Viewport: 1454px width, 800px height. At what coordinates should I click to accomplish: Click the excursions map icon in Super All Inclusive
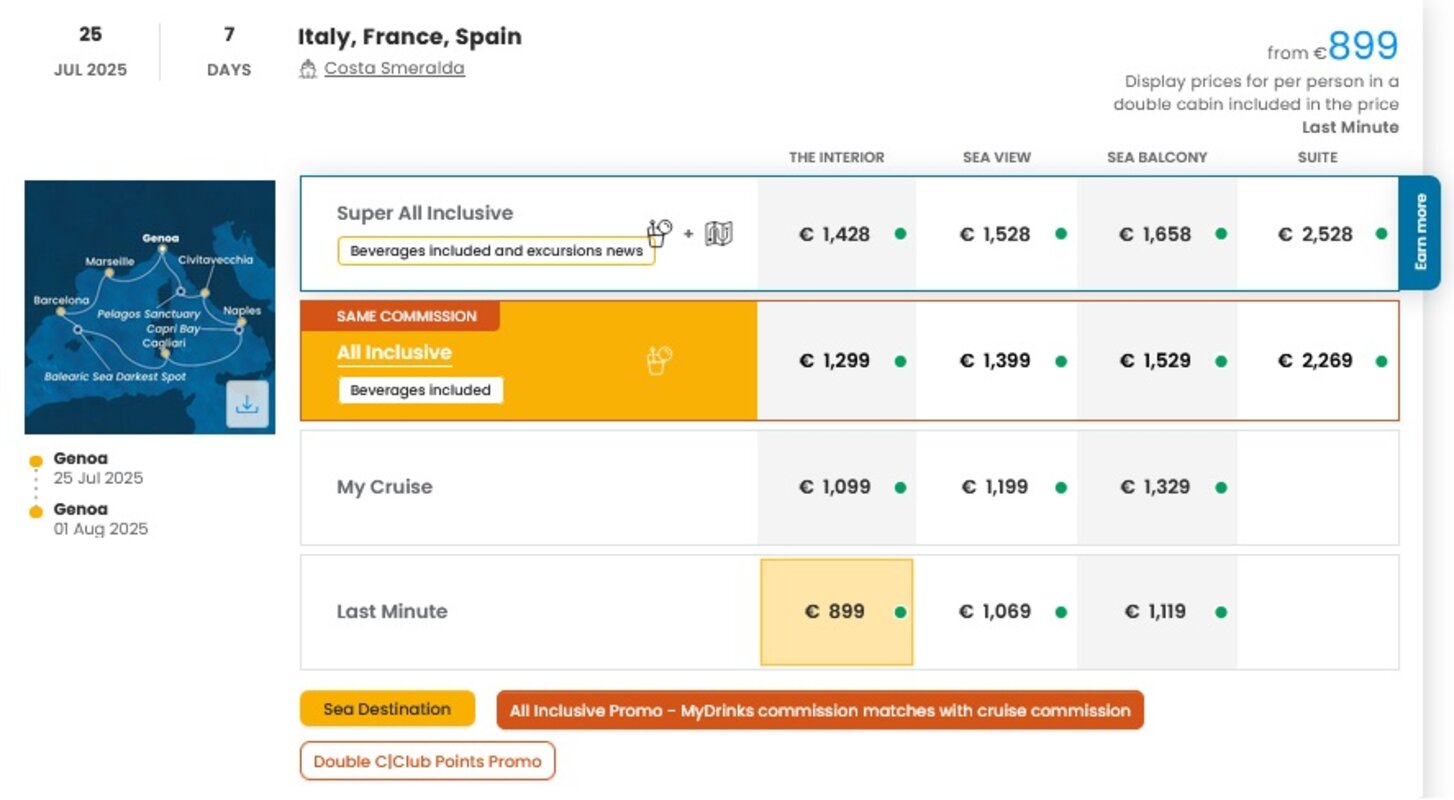(719, 234)
